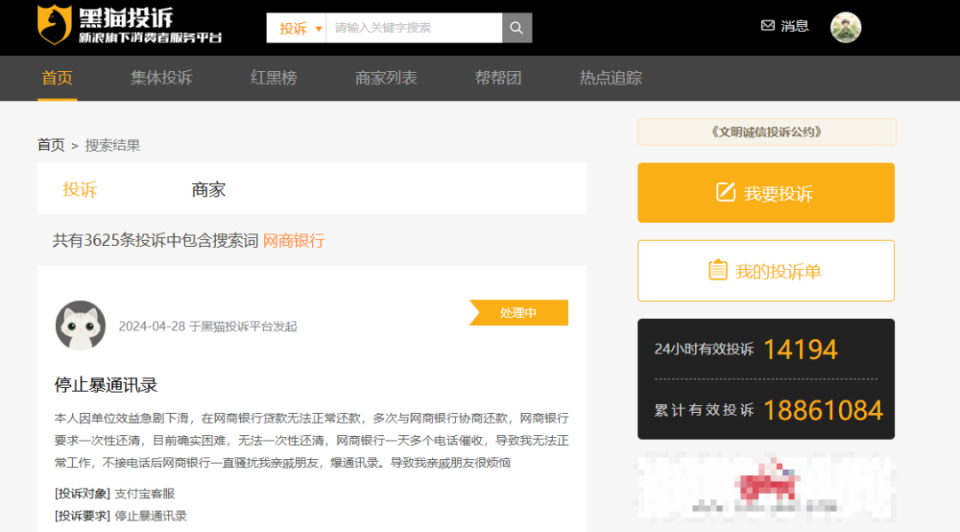Switch to the 商家 results tab
Screen dimensions: 960x532
[x=209, y=190]
